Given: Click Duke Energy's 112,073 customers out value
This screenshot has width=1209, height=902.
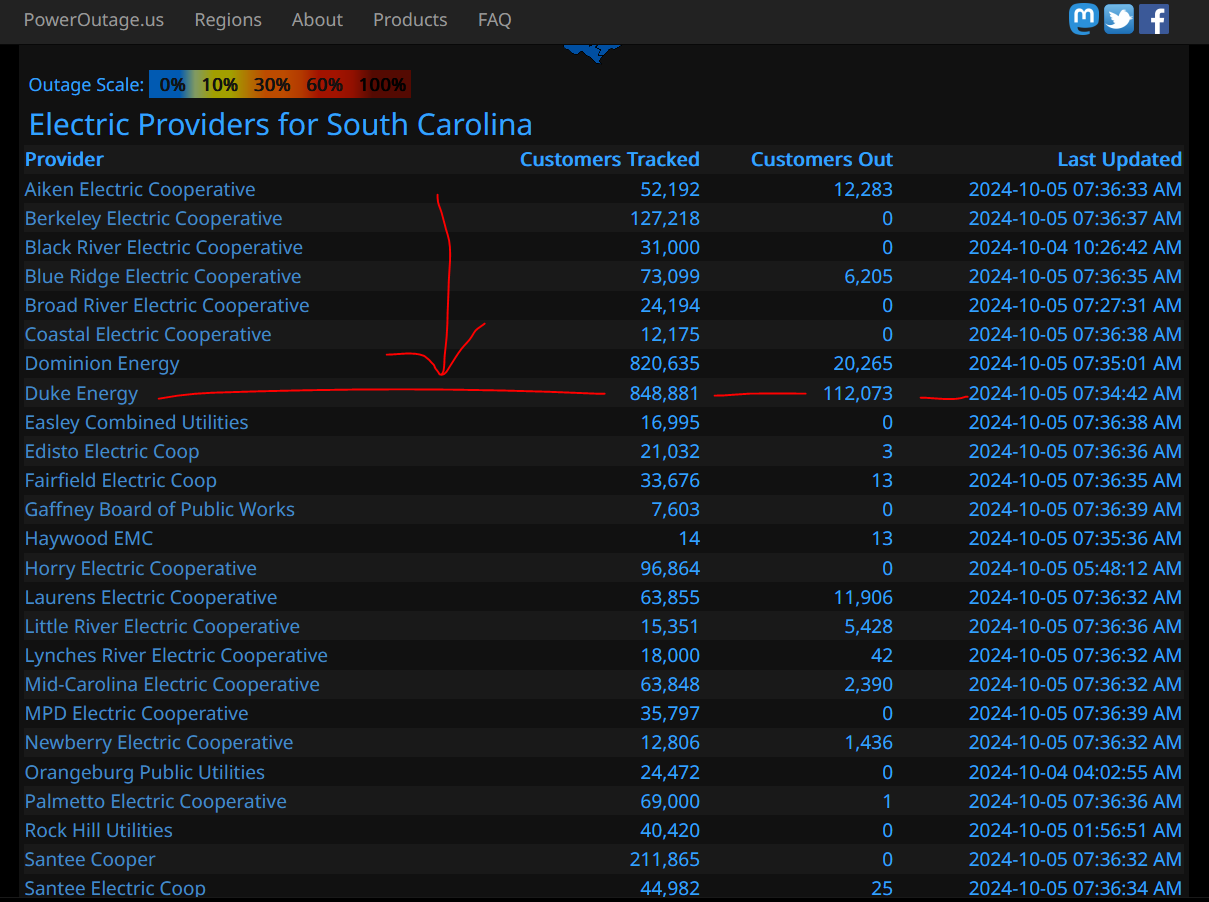Looking at the screenshot, I should coord(858,393).
